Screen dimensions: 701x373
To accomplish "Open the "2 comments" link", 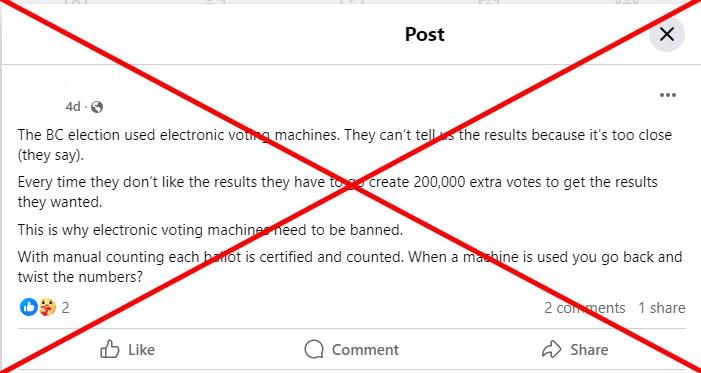I will click(584, 308).
